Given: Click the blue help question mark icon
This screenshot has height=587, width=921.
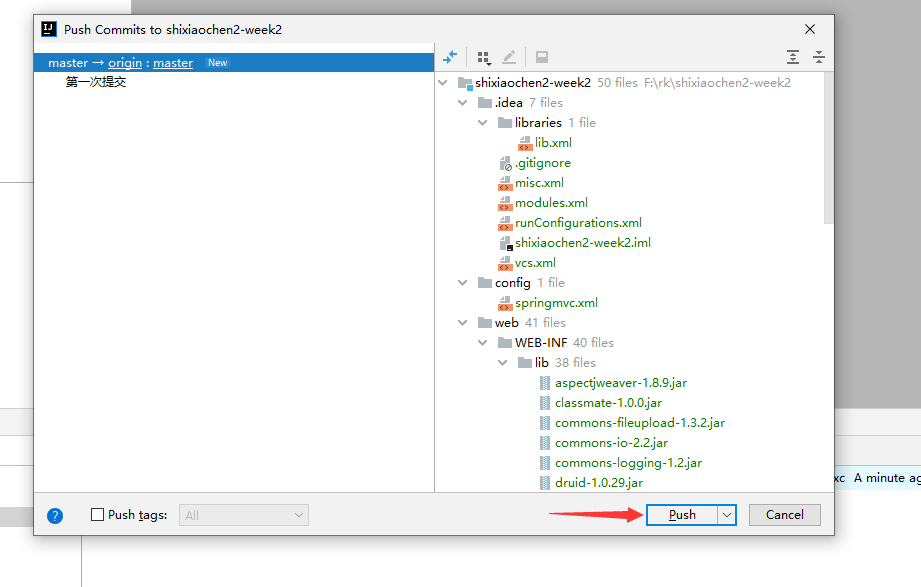Looking at the screenshot, I should (55, 515).
